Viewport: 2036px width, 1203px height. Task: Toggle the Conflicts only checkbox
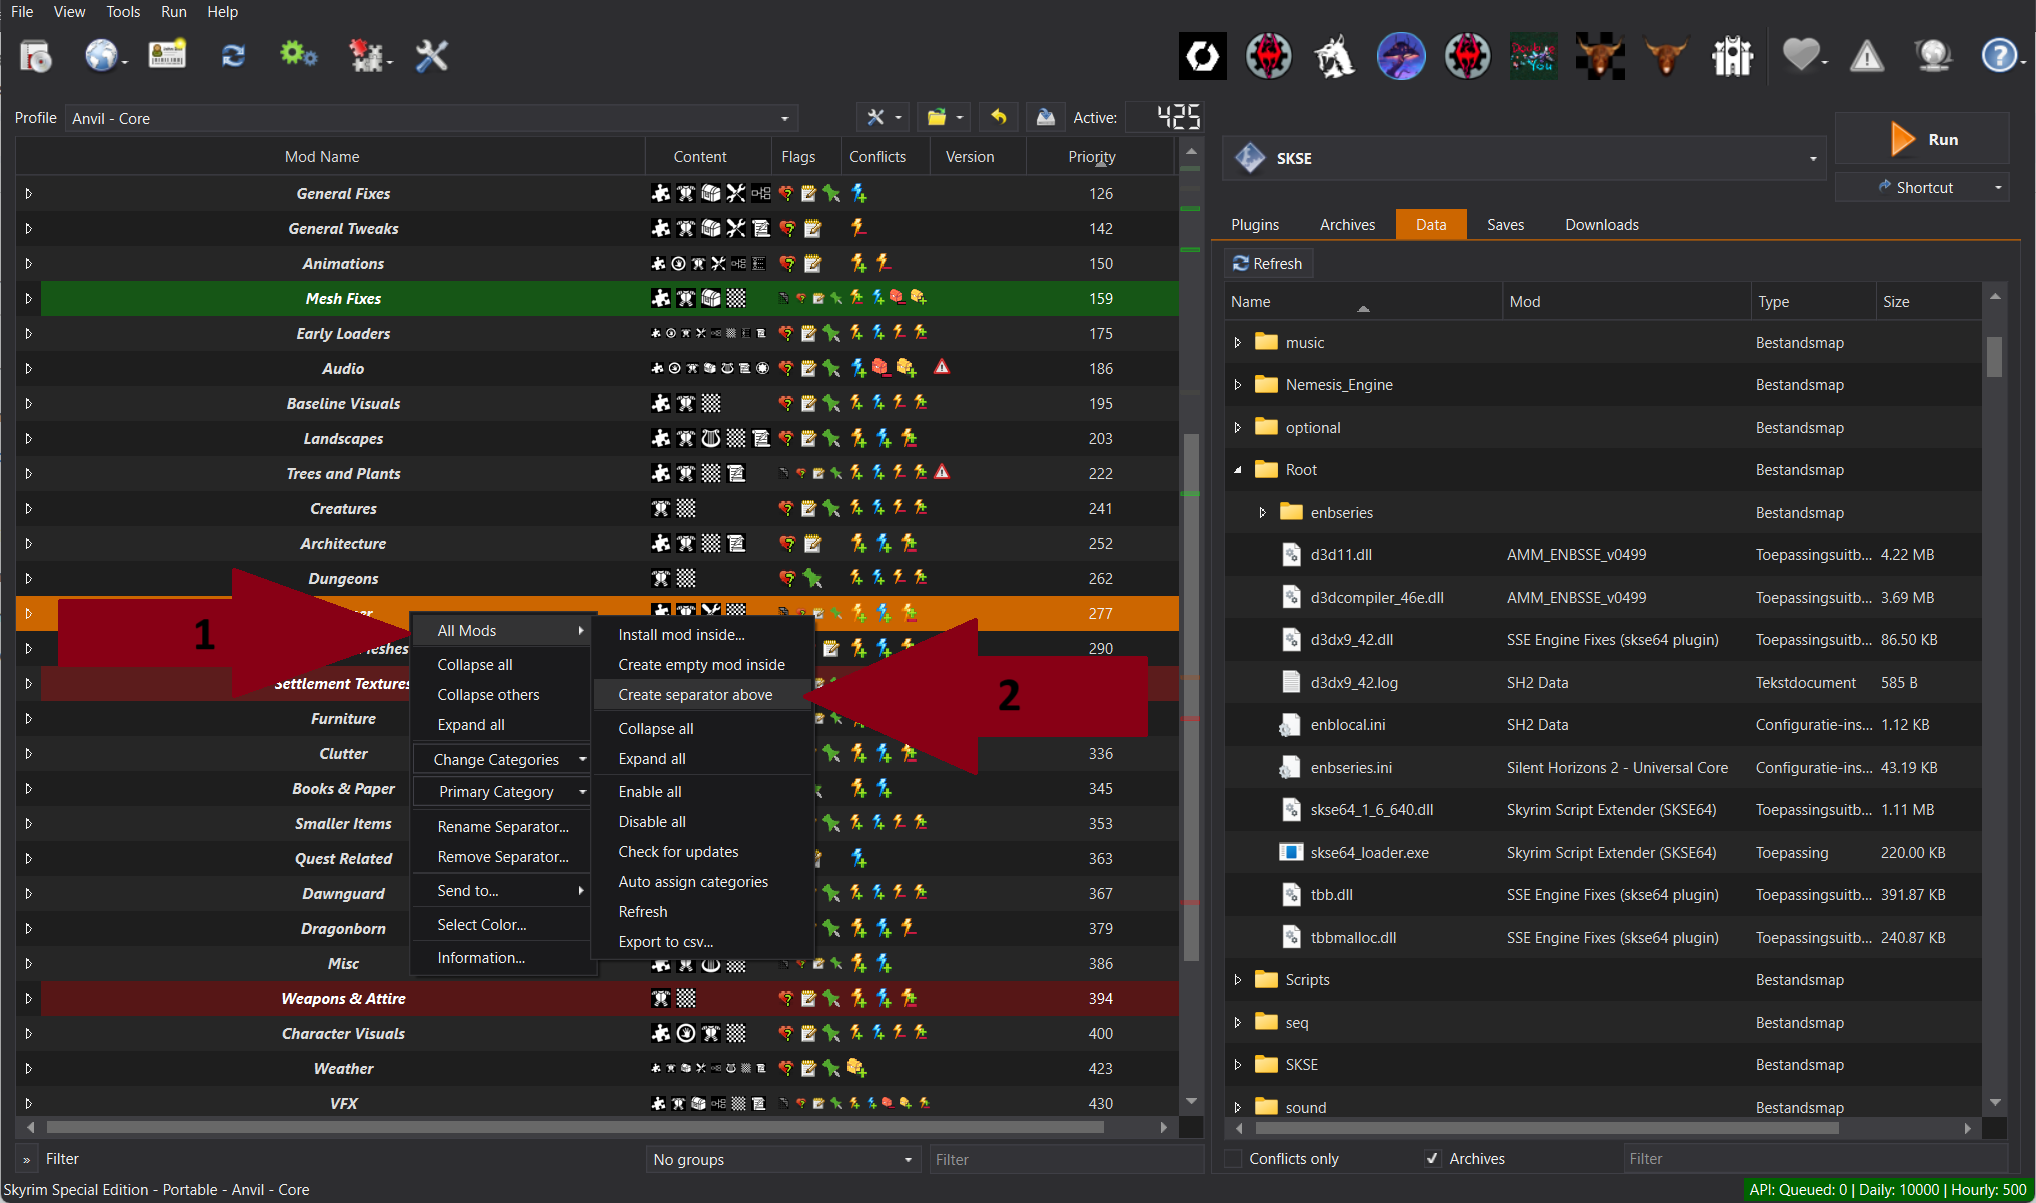[1234, 1158]
